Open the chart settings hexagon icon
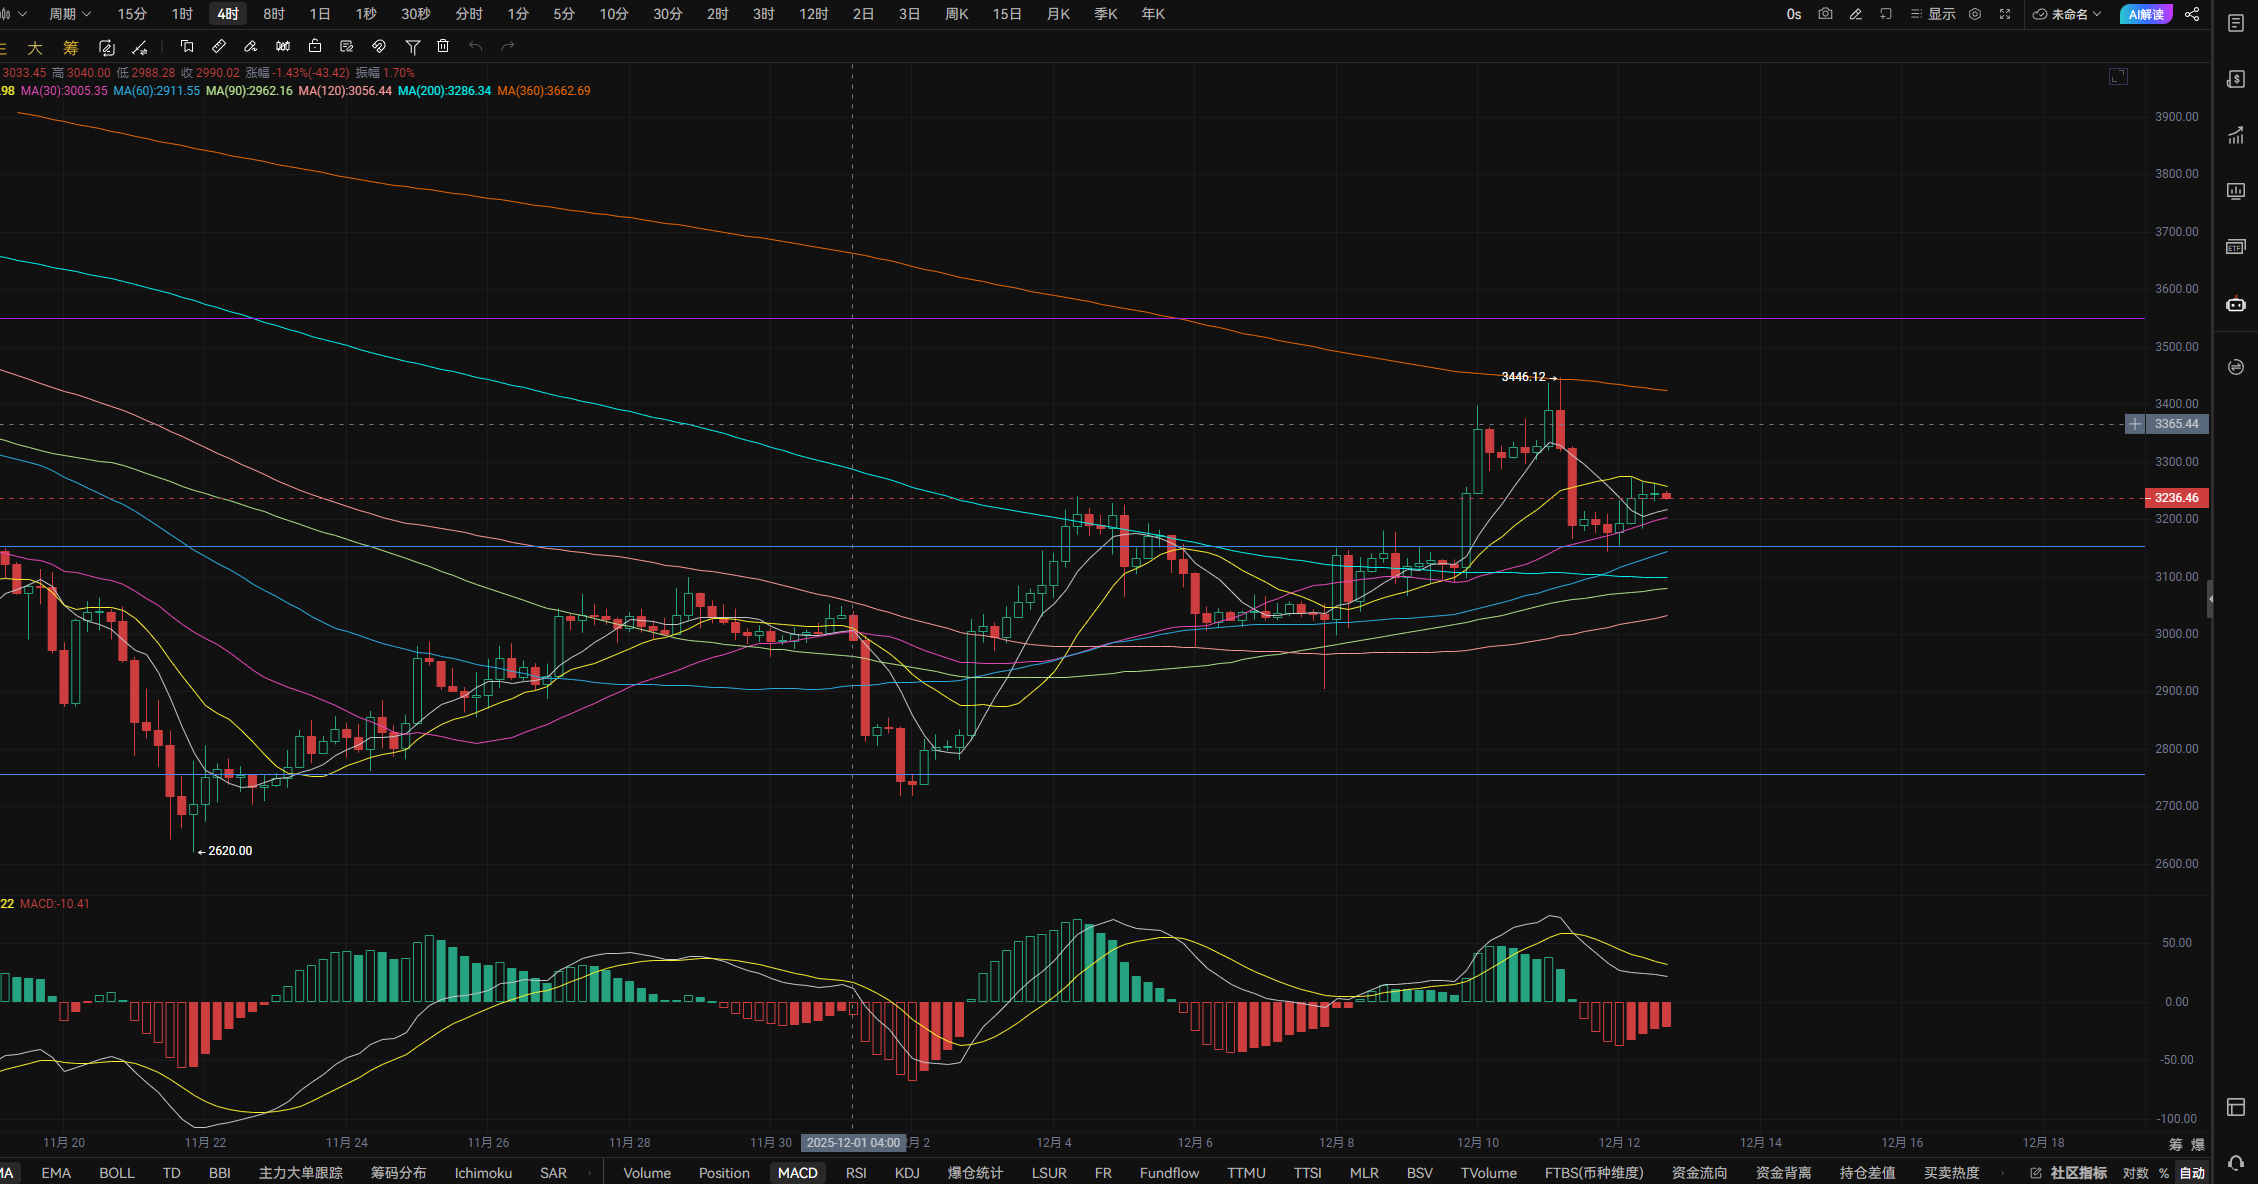 pos(1975,14)
